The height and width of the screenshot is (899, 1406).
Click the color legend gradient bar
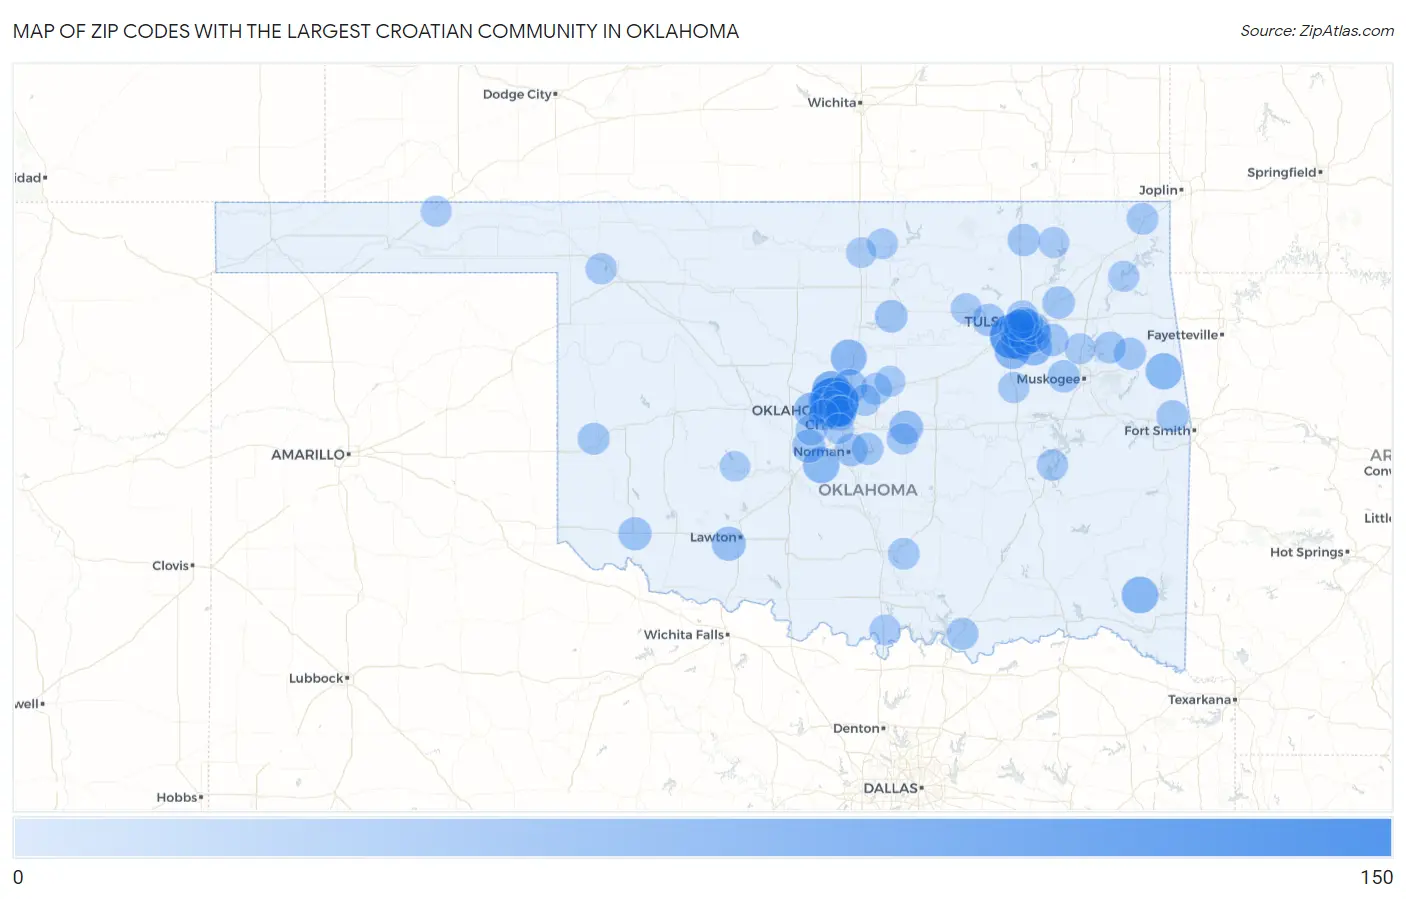[x=702, y=838]
